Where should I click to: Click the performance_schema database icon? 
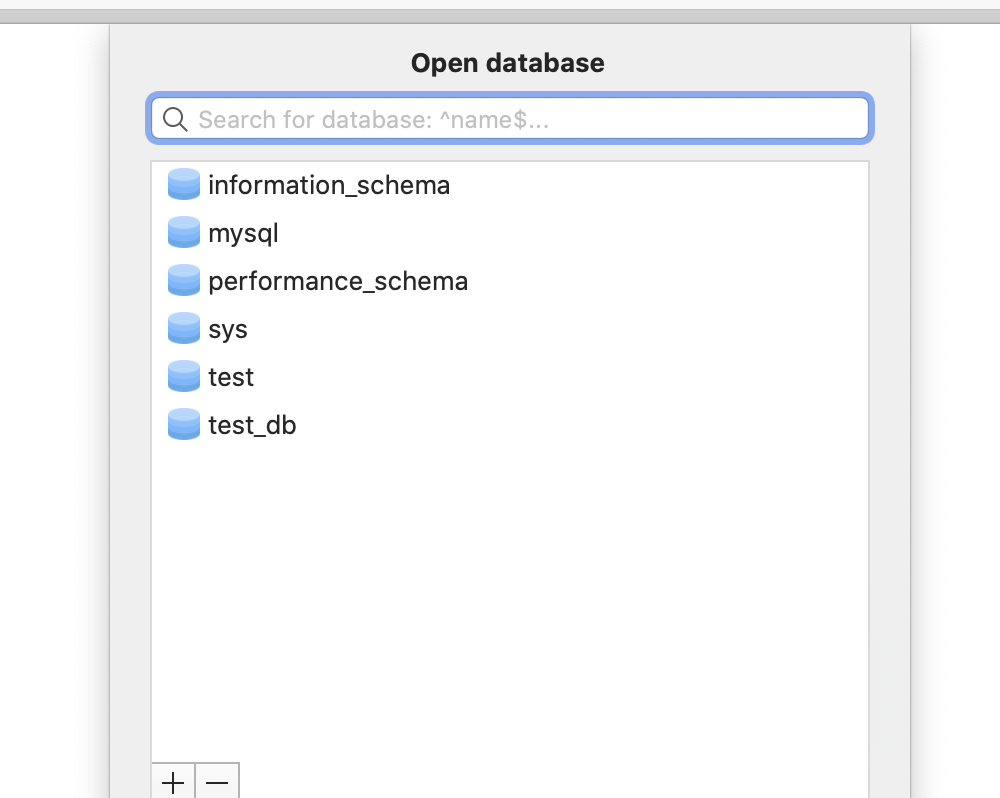click(x=183, y=280)
